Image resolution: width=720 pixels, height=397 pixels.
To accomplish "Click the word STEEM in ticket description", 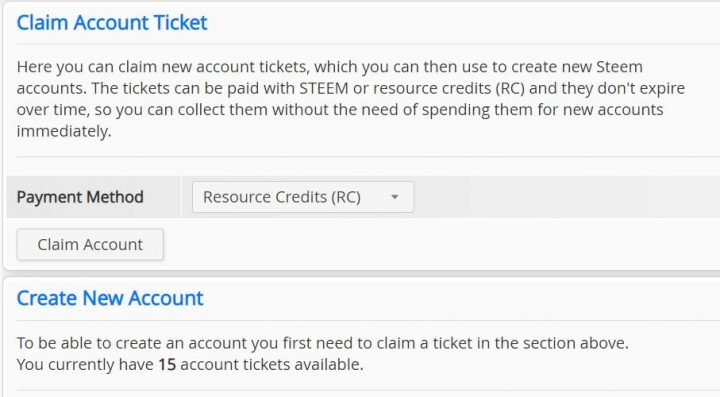I will tap(324, 88).
